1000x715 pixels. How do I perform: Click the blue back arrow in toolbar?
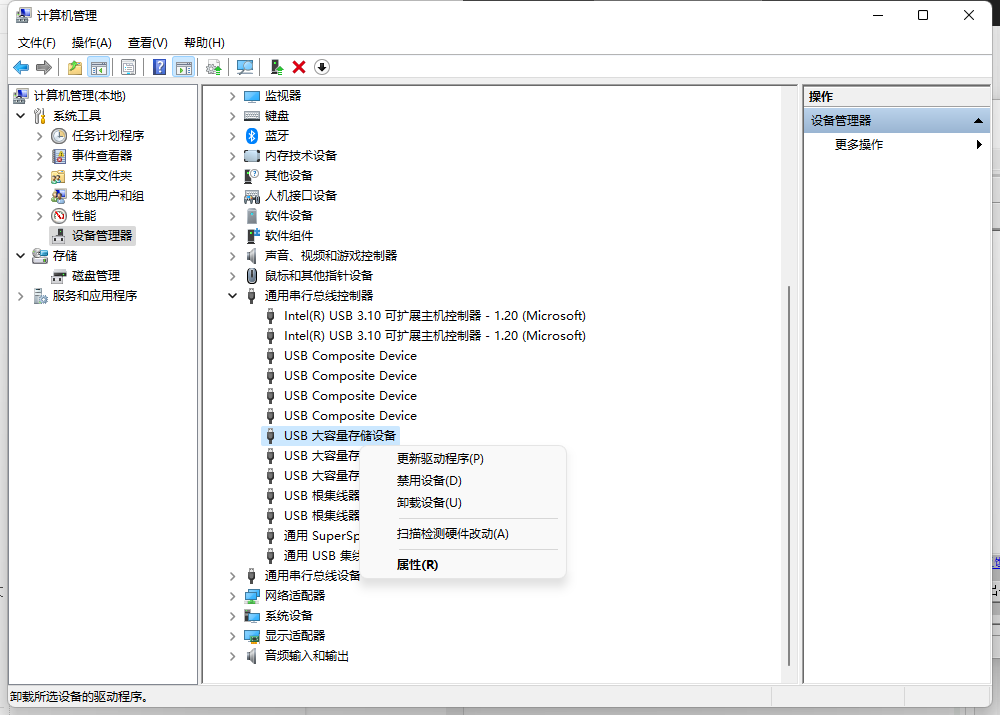[21, 67]
